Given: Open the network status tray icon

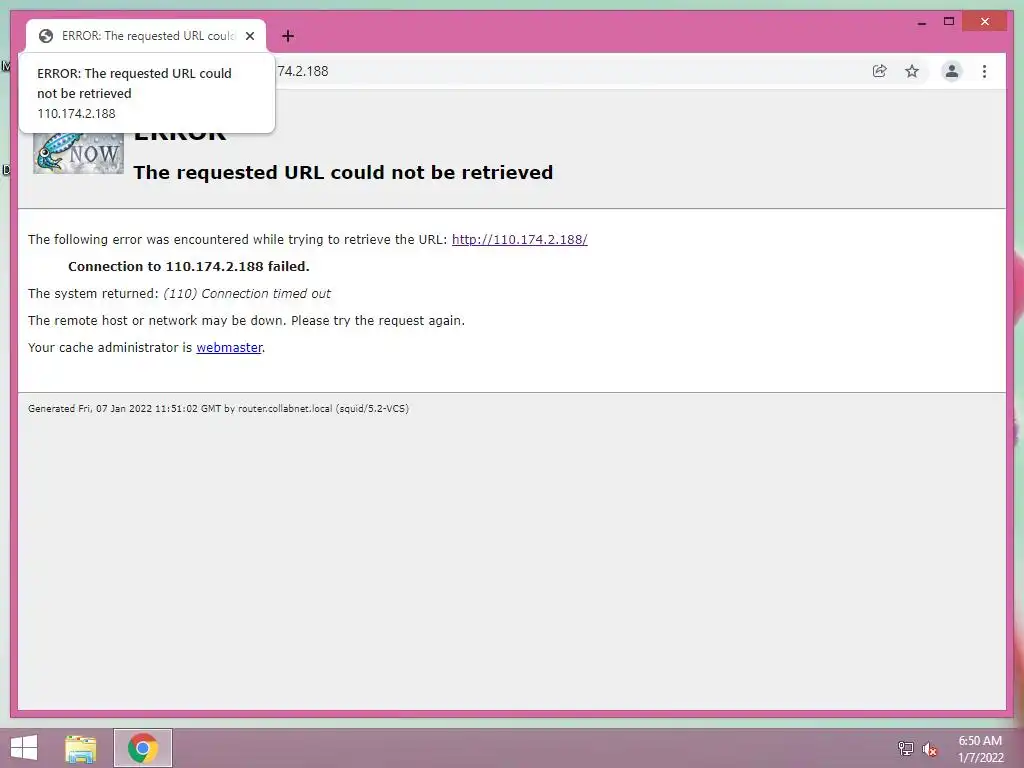Looking at the screenshot, I should pyautogui.click(x=905, y=748).
